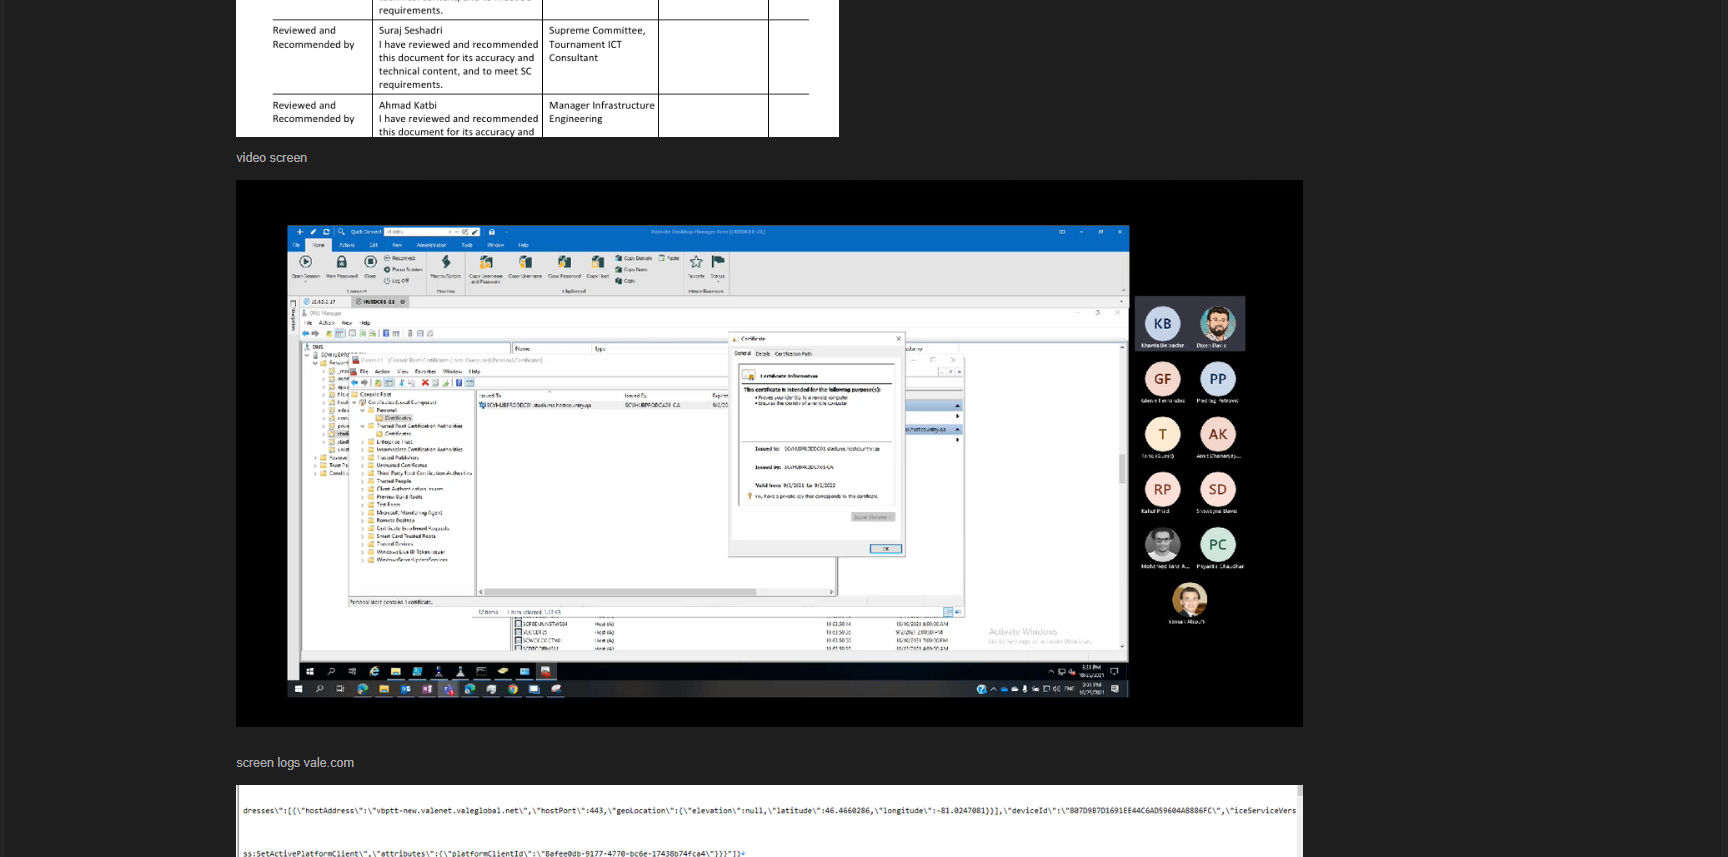Click the PC participant avatar
Viewport: 1728px width, 857px height.
tap(1217, 545)
